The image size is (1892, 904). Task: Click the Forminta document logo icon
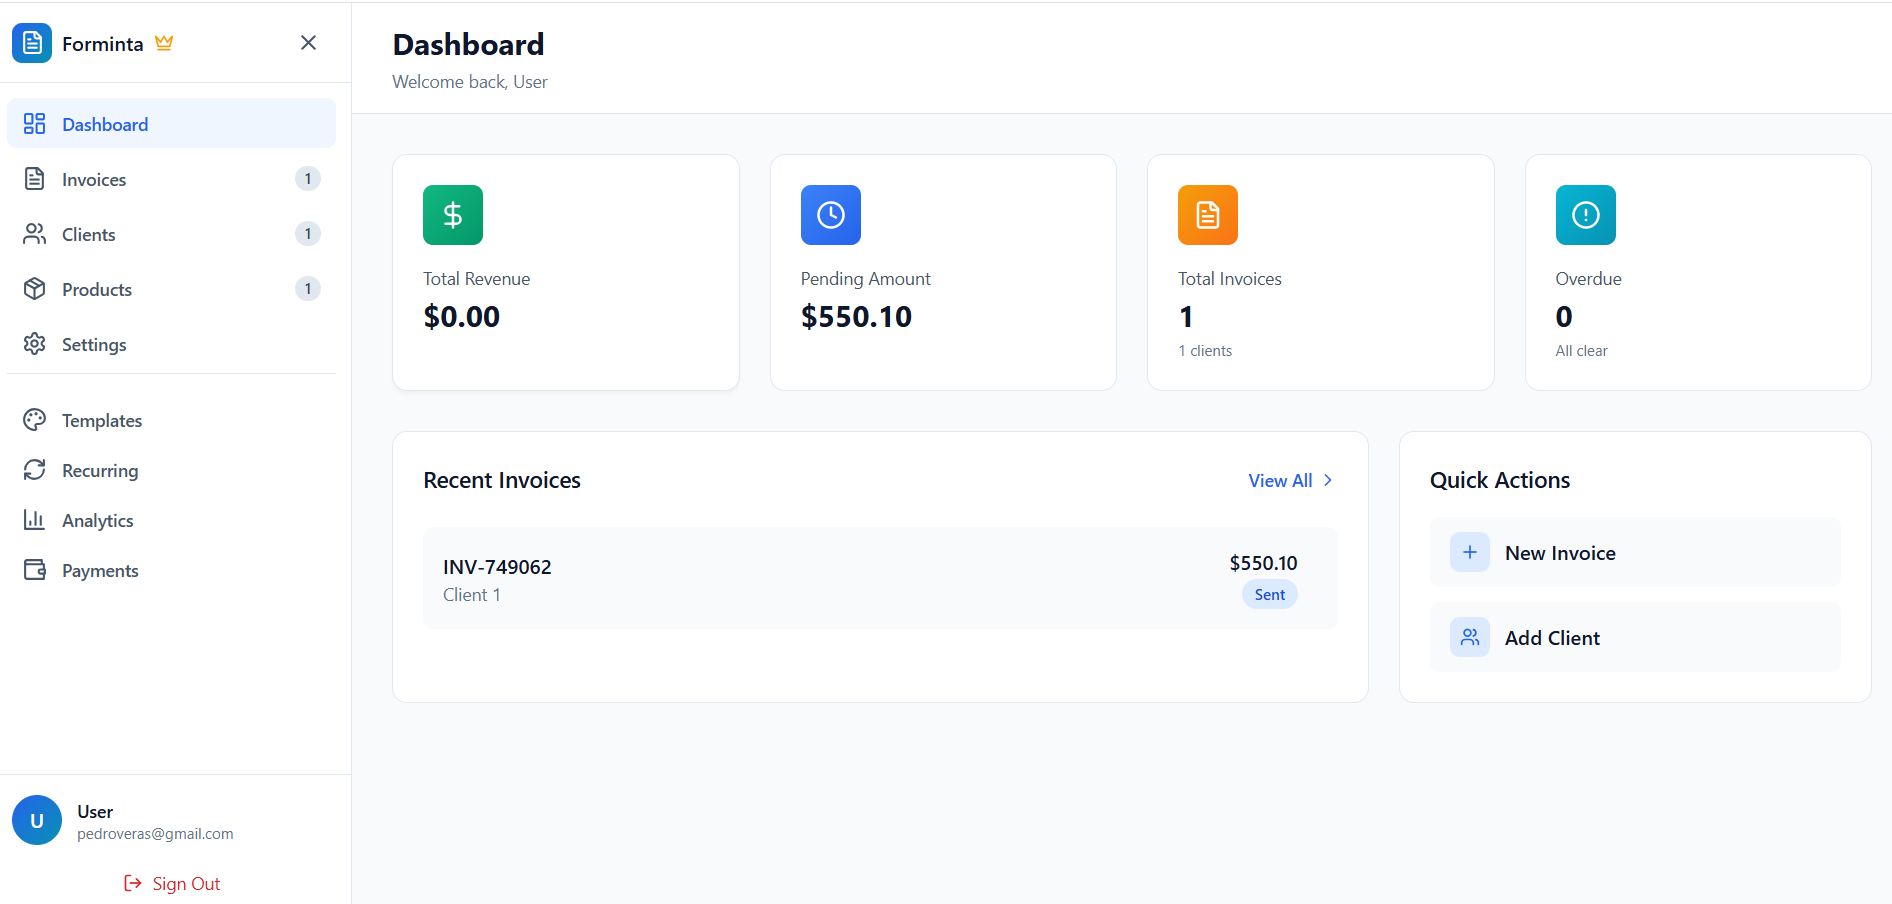click(x=32, y=43)
